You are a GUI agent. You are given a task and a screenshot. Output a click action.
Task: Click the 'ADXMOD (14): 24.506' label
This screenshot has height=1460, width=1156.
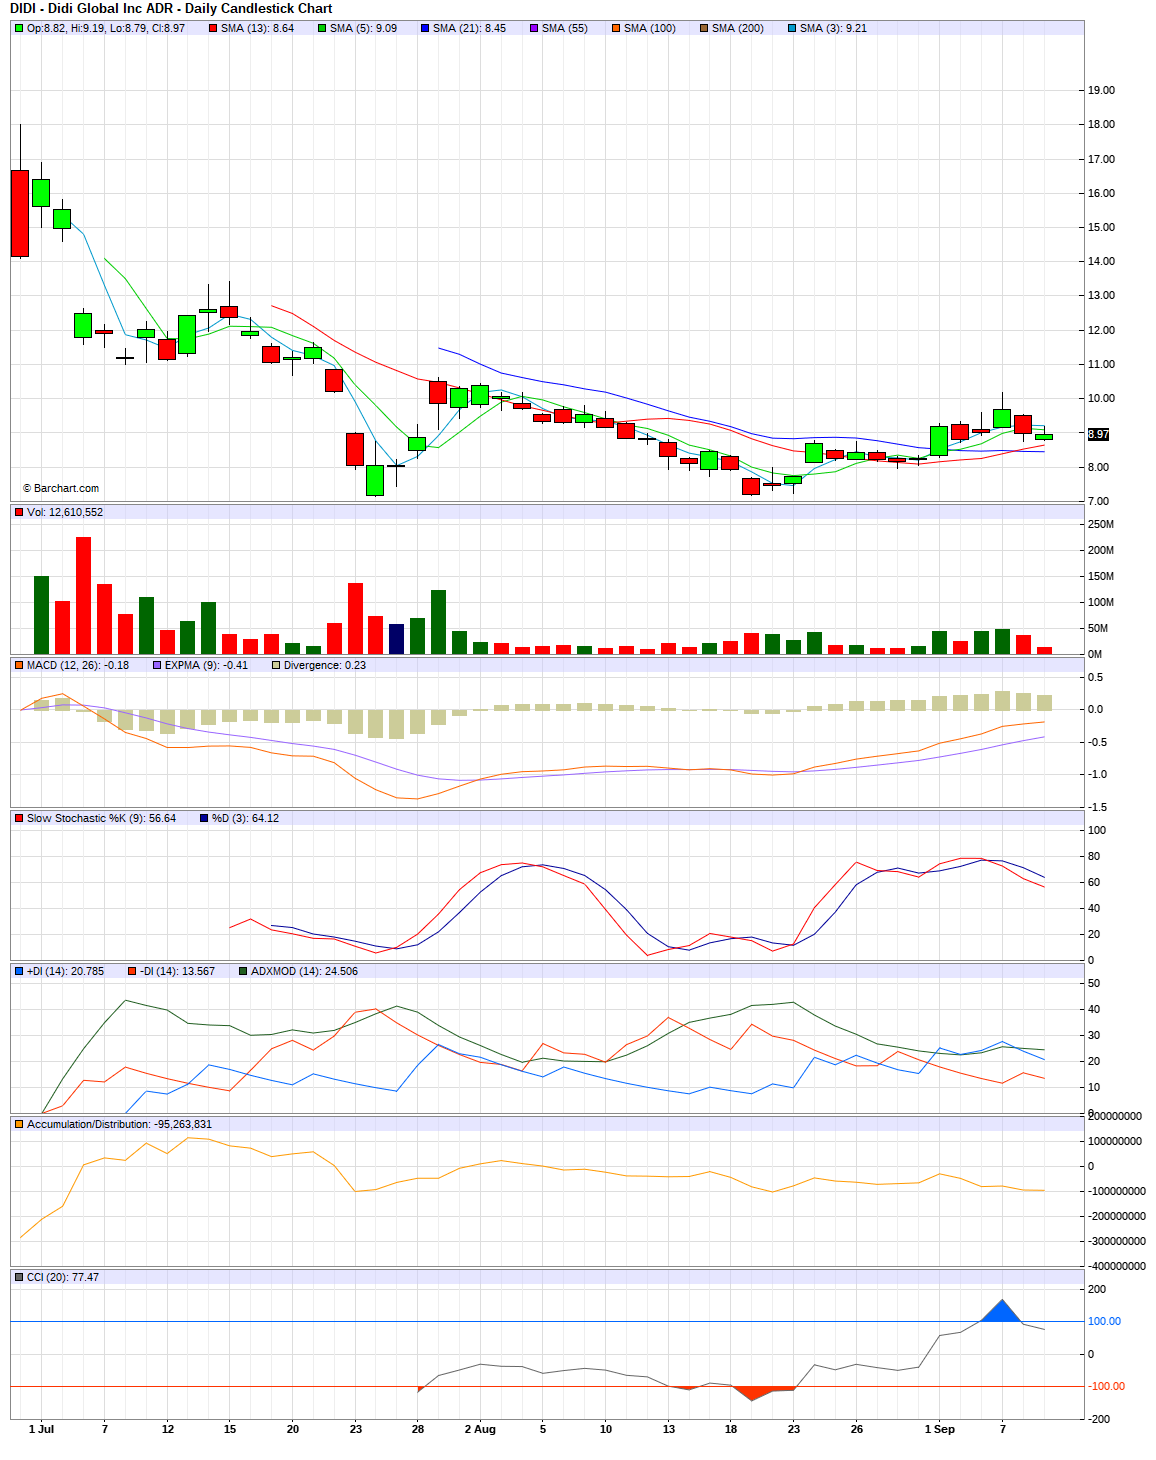[x=305, y=971]
